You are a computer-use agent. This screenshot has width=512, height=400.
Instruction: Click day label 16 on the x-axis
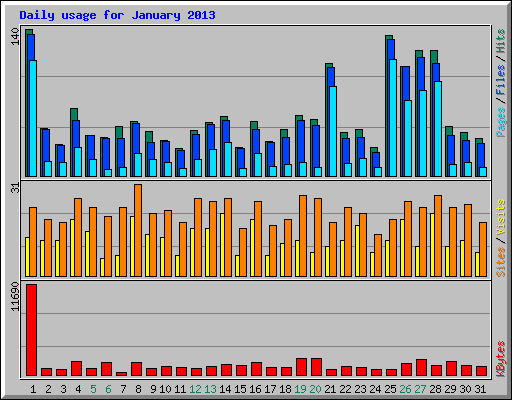[x=255, y=389]
